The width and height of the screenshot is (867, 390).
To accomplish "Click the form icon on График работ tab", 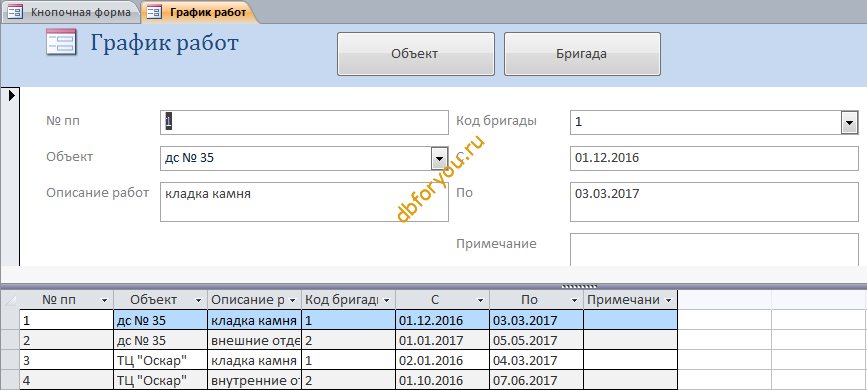I will click(155, 12).
